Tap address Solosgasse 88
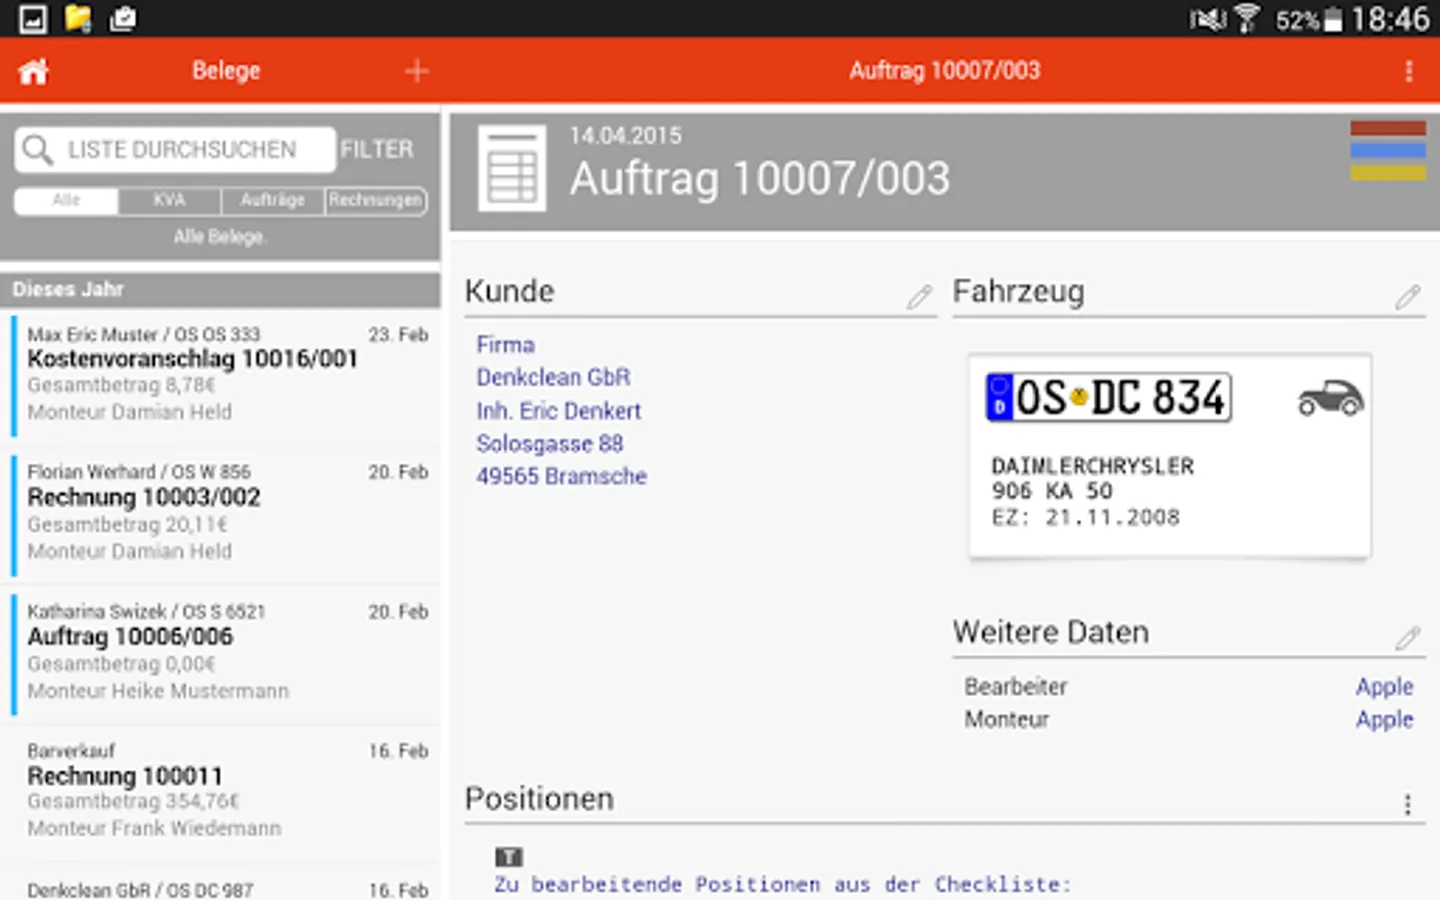Image resolution: width=1440 pixels, height=900 pixels. [x=549, y=443]
